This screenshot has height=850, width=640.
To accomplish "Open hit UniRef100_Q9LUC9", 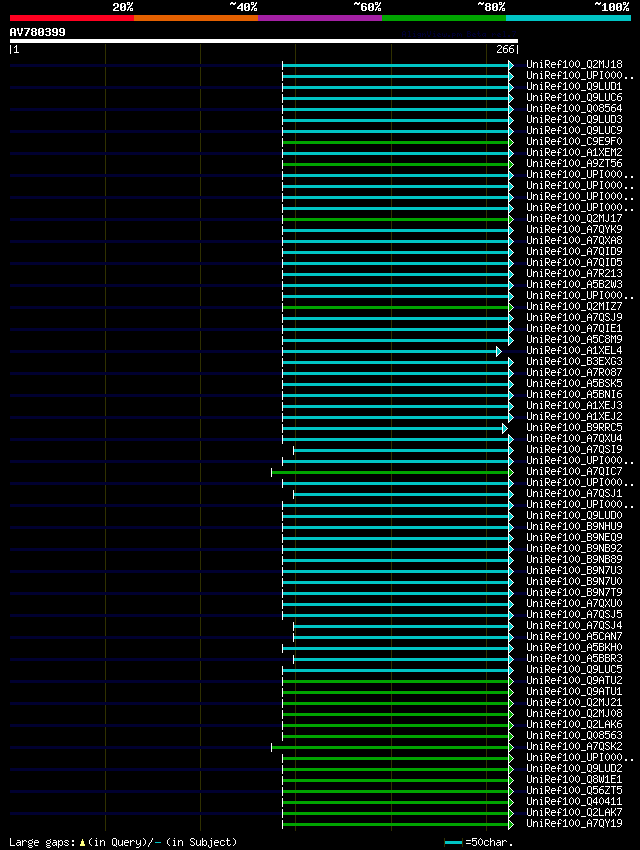I will (x=574, y=131).
